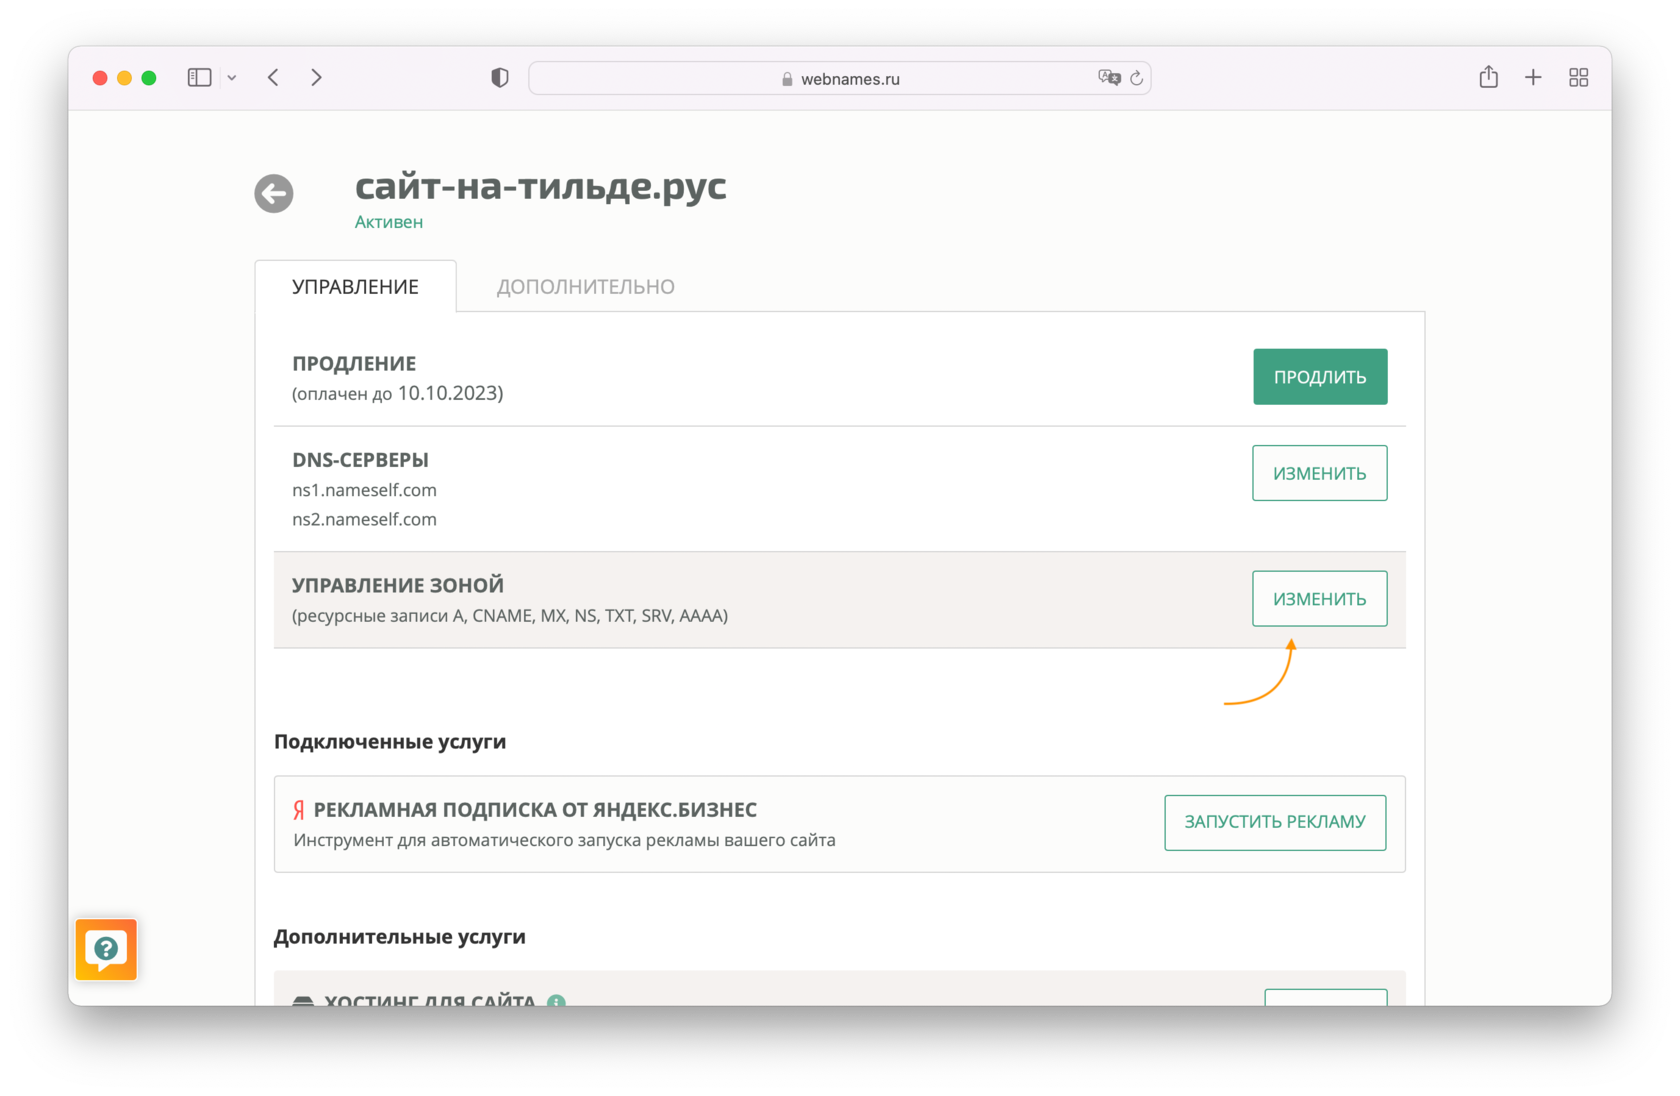
Task: Click the оплачен до 10.10.2023 text
Action: click(397, 393)
